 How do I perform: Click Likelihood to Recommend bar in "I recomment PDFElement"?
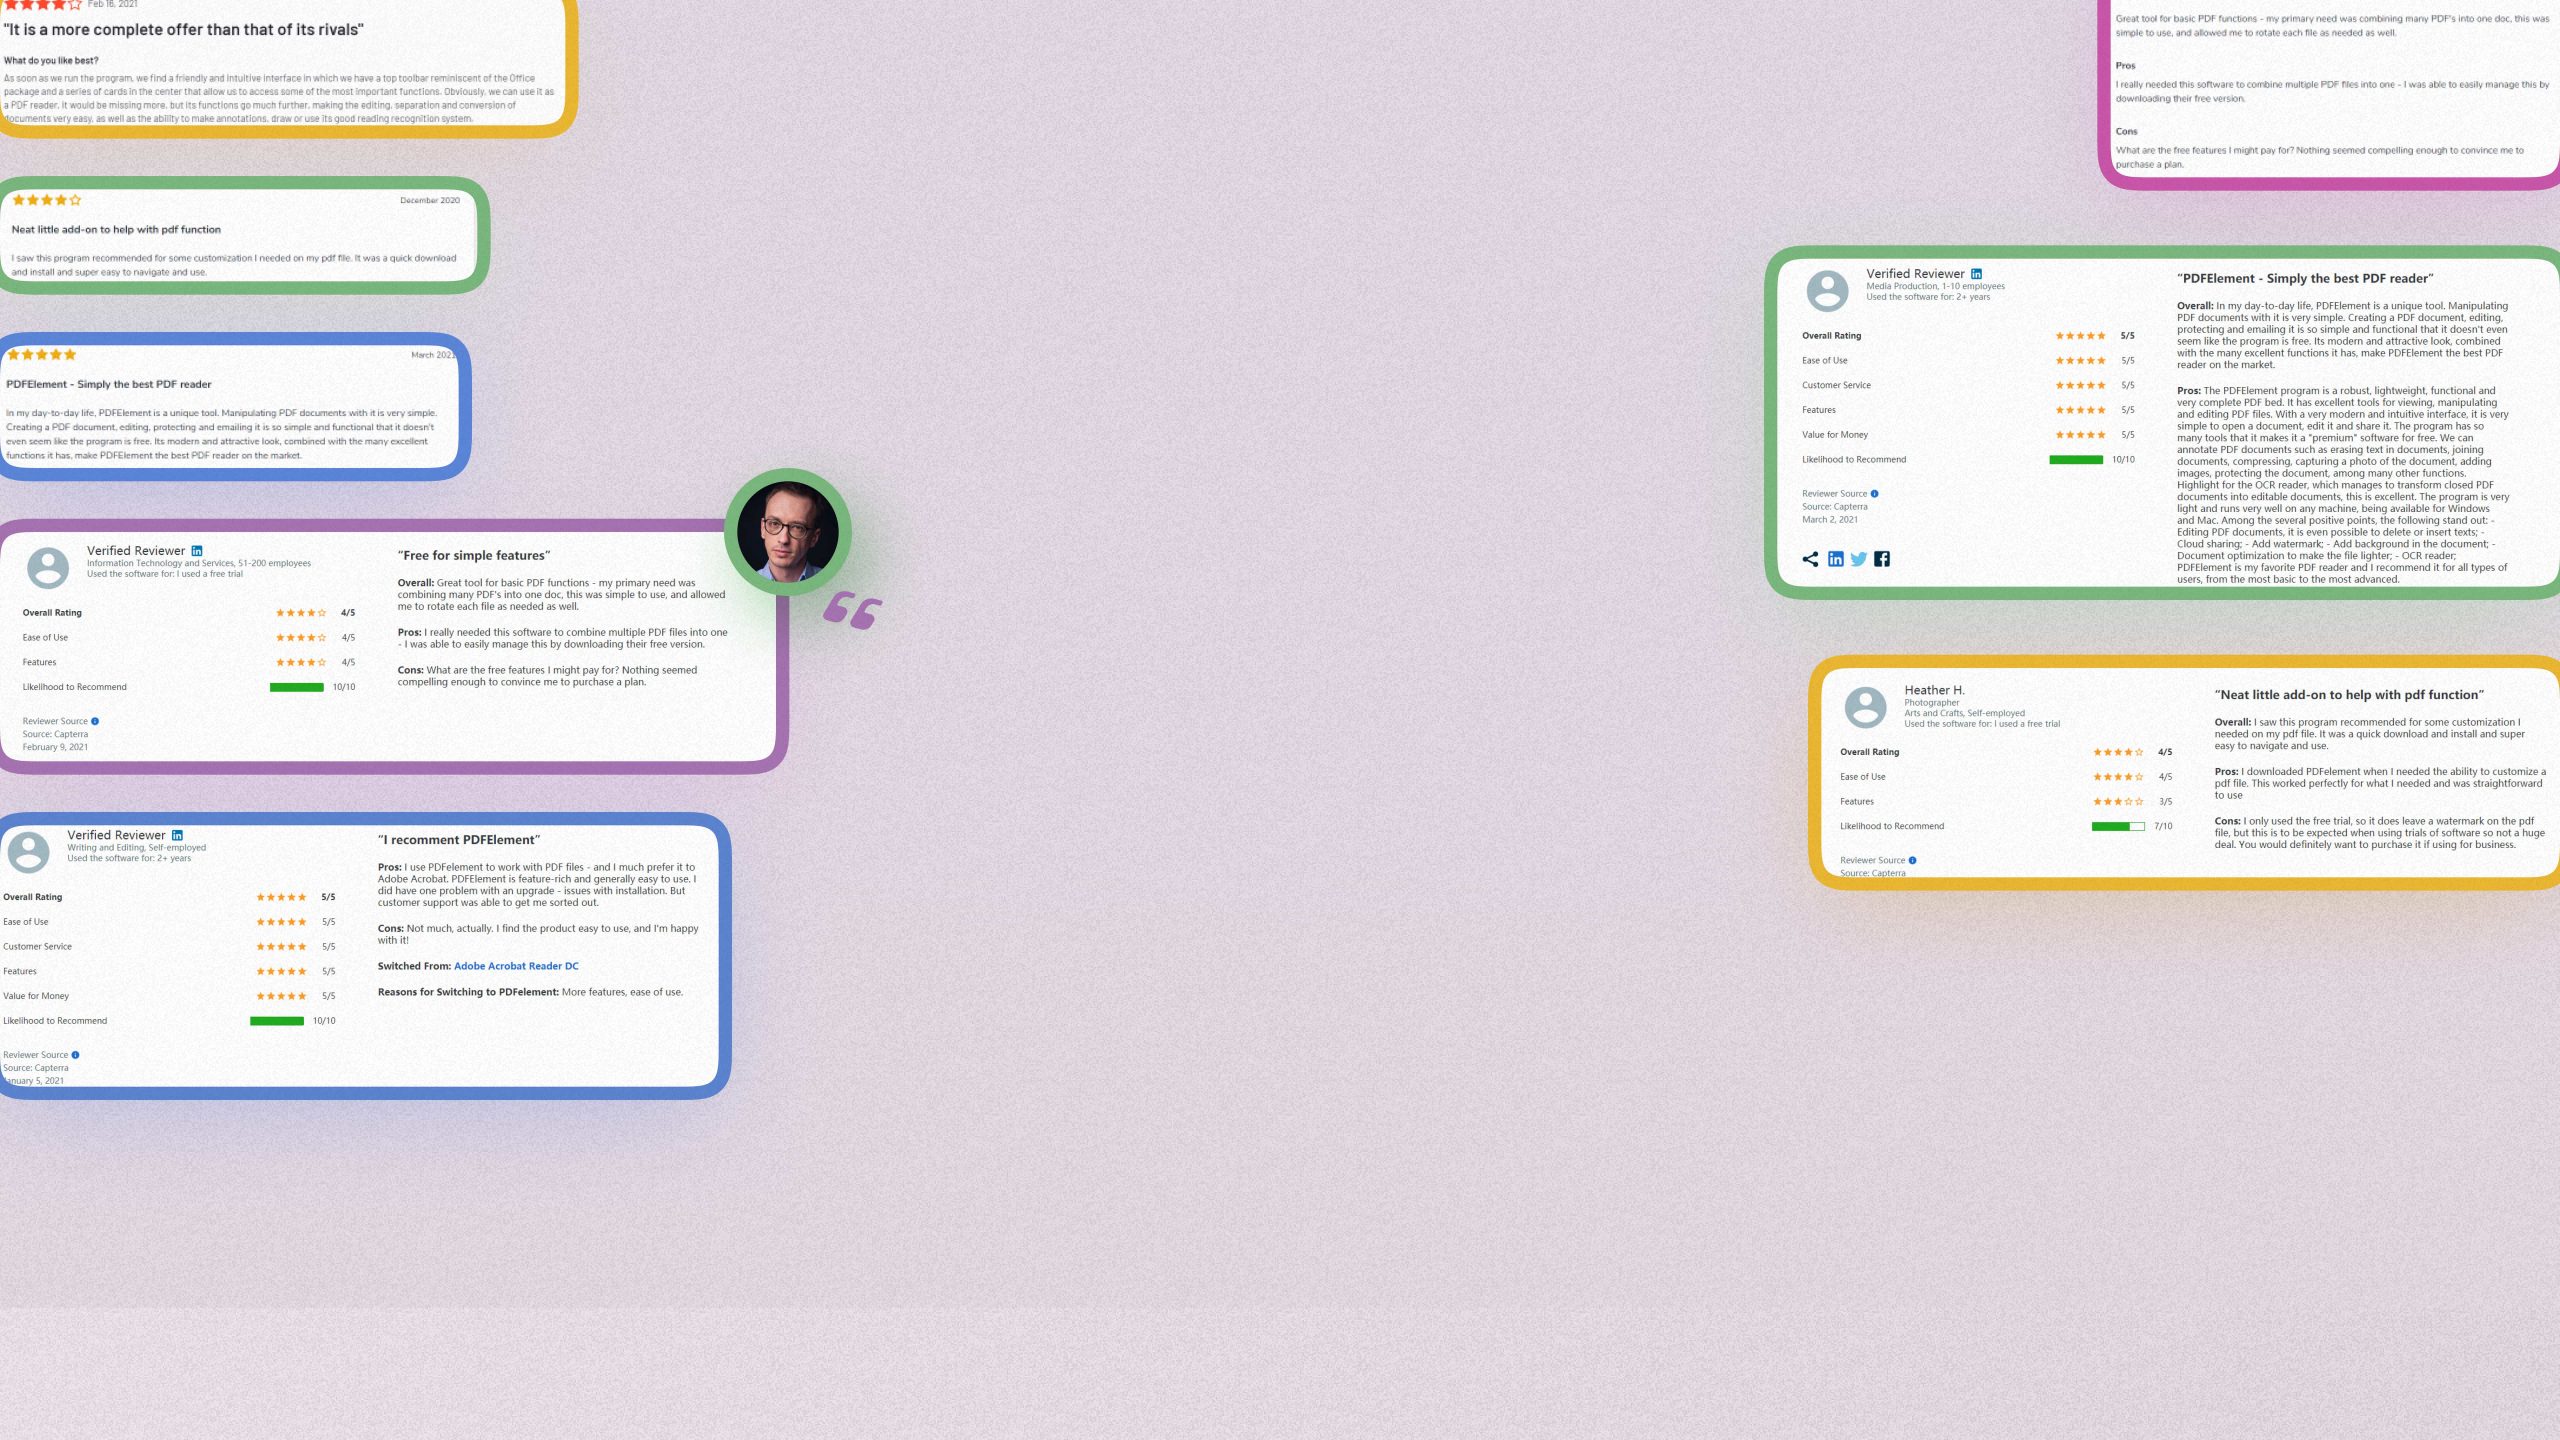[277, 1021]
